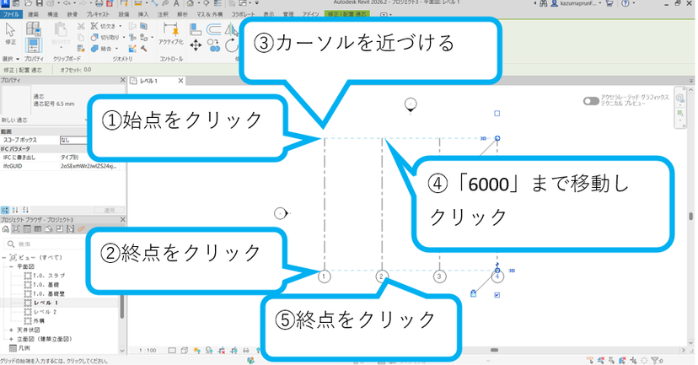The height and width of the screenshot is (365, 698).
Task: Select the Offset tool
Action: [x=214, y=29]
